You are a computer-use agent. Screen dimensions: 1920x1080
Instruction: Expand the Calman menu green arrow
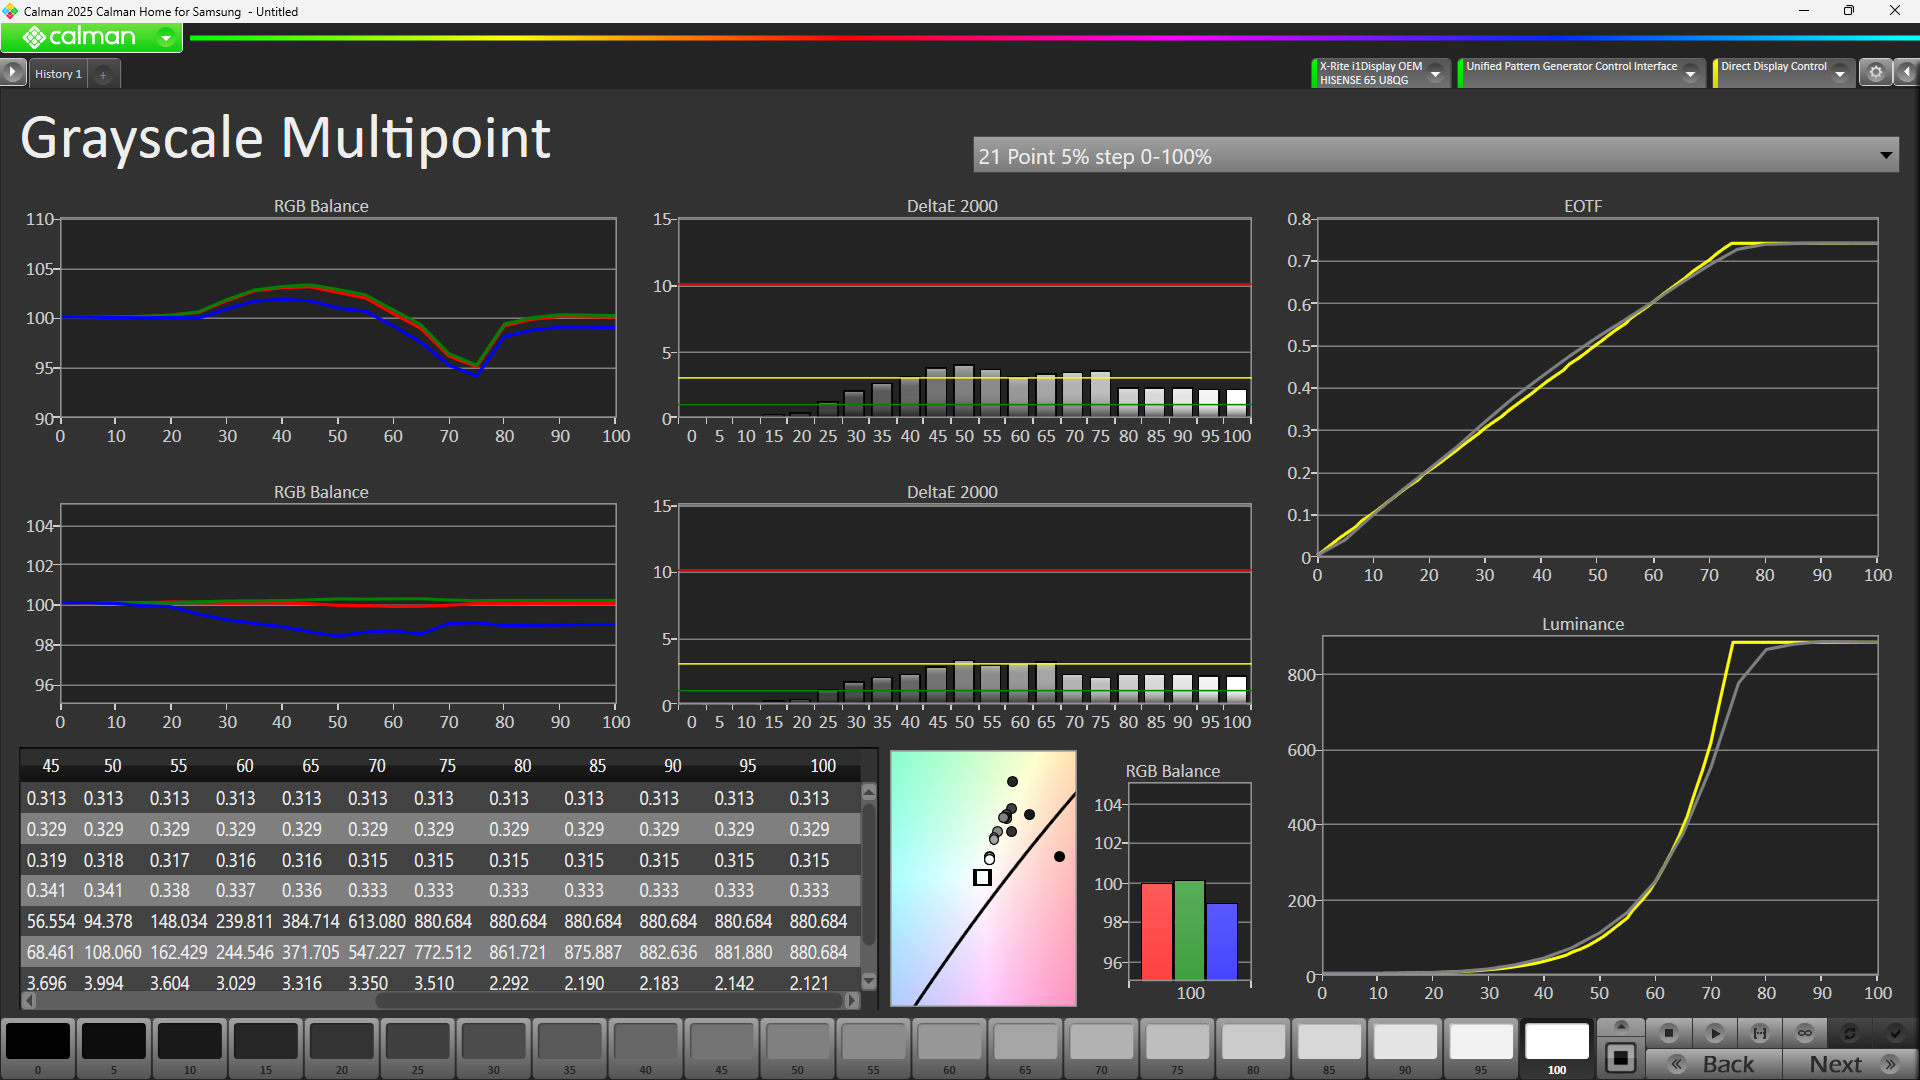coord(166,38)
